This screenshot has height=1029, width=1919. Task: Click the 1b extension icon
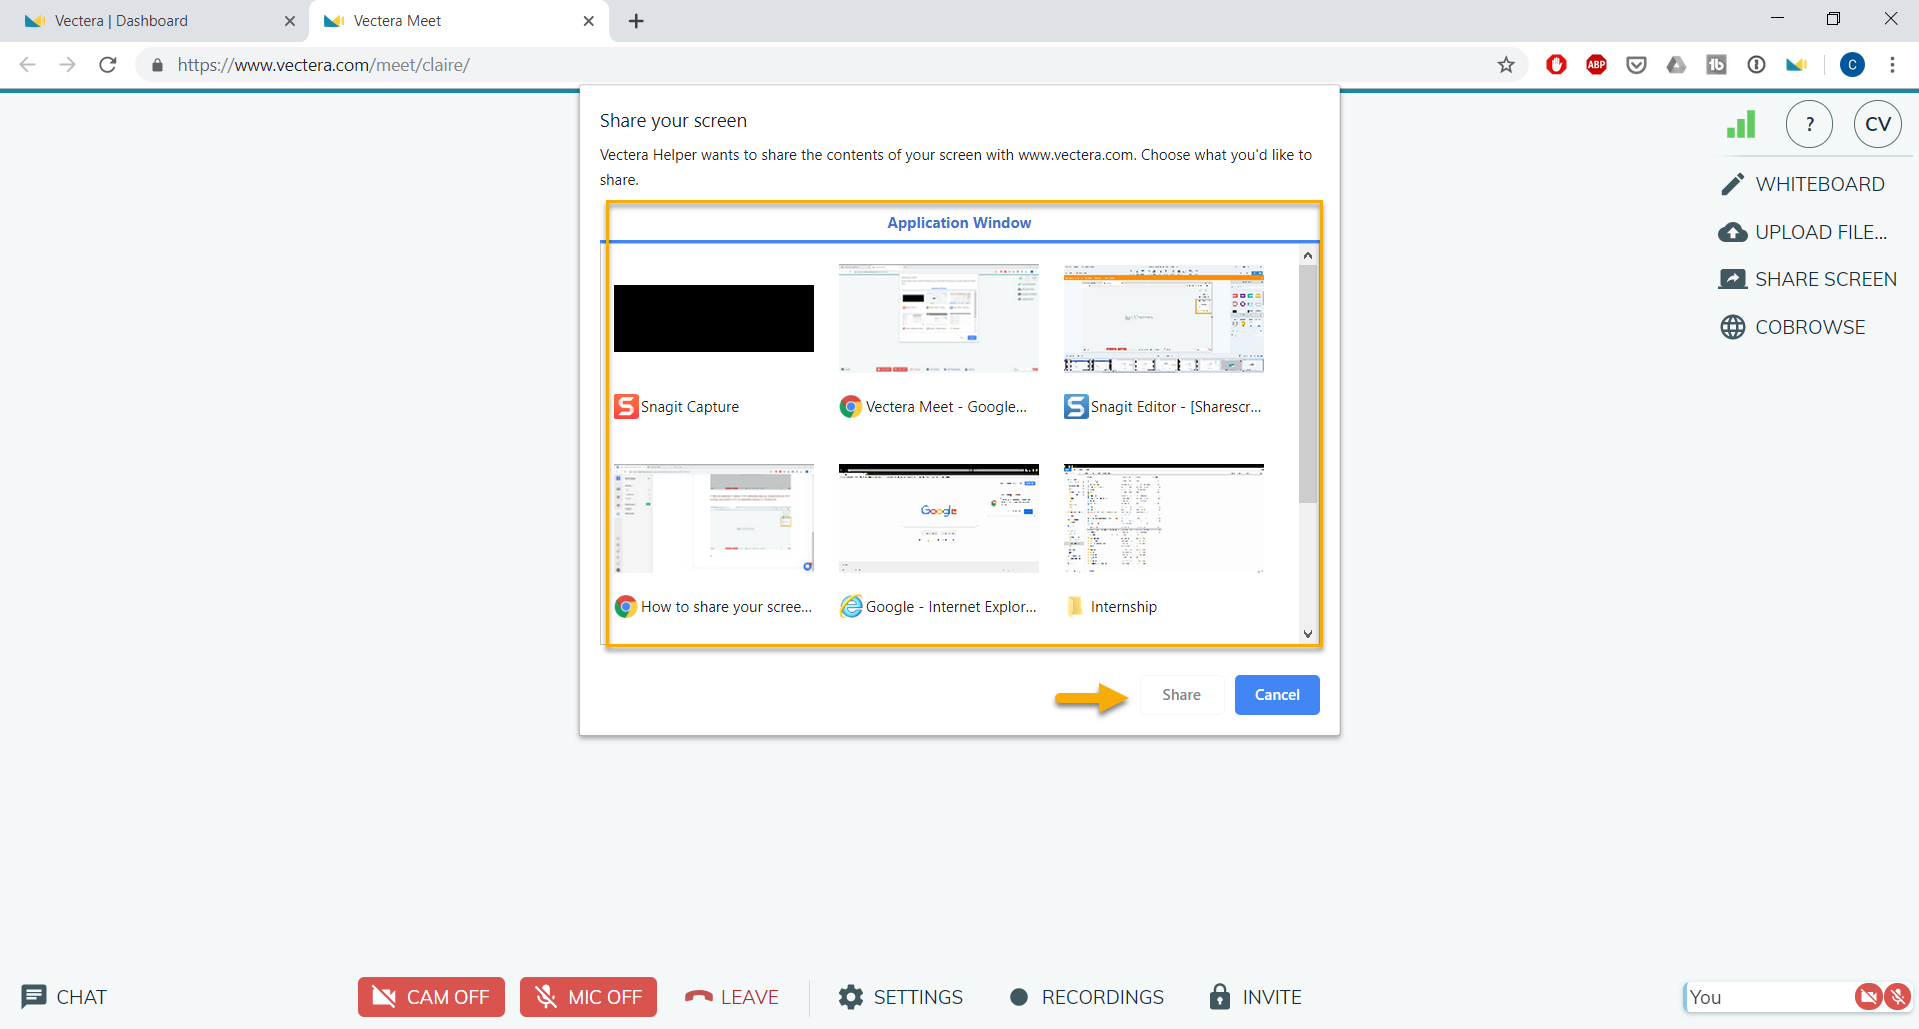pos(1716,65)
